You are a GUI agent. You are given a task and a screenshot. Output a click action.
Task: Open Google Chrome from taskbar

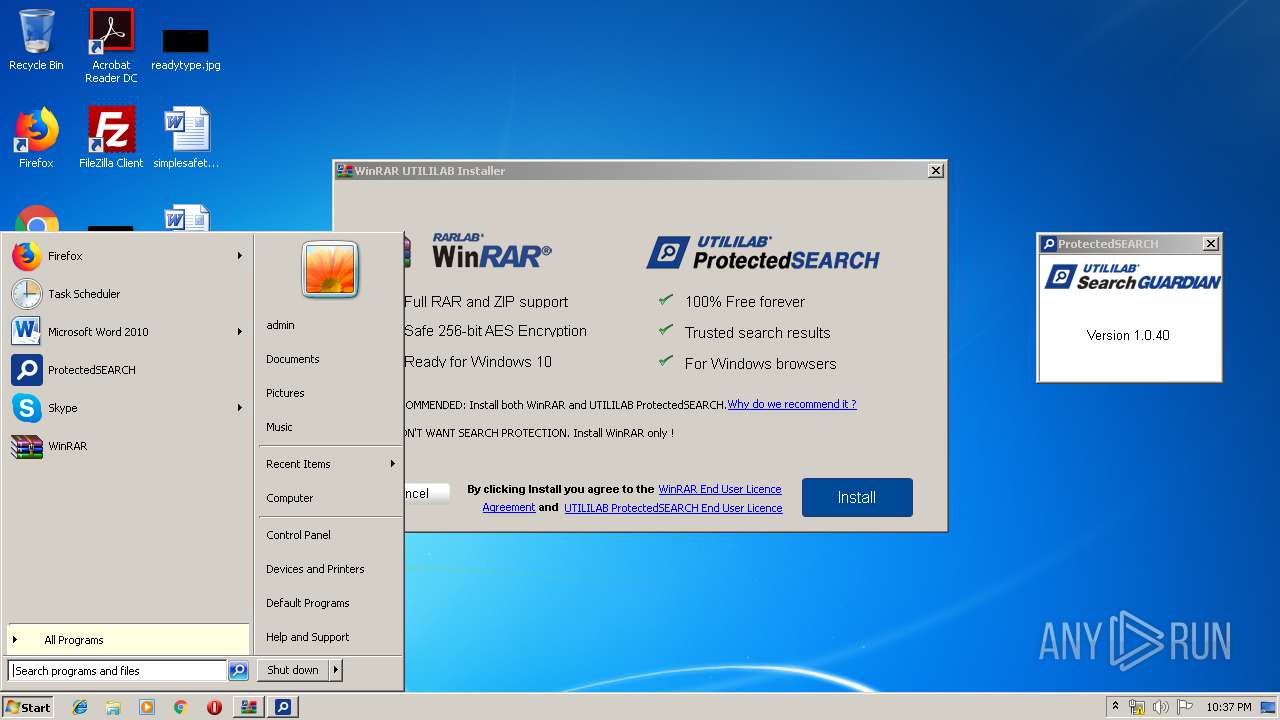tap(180, 707)
